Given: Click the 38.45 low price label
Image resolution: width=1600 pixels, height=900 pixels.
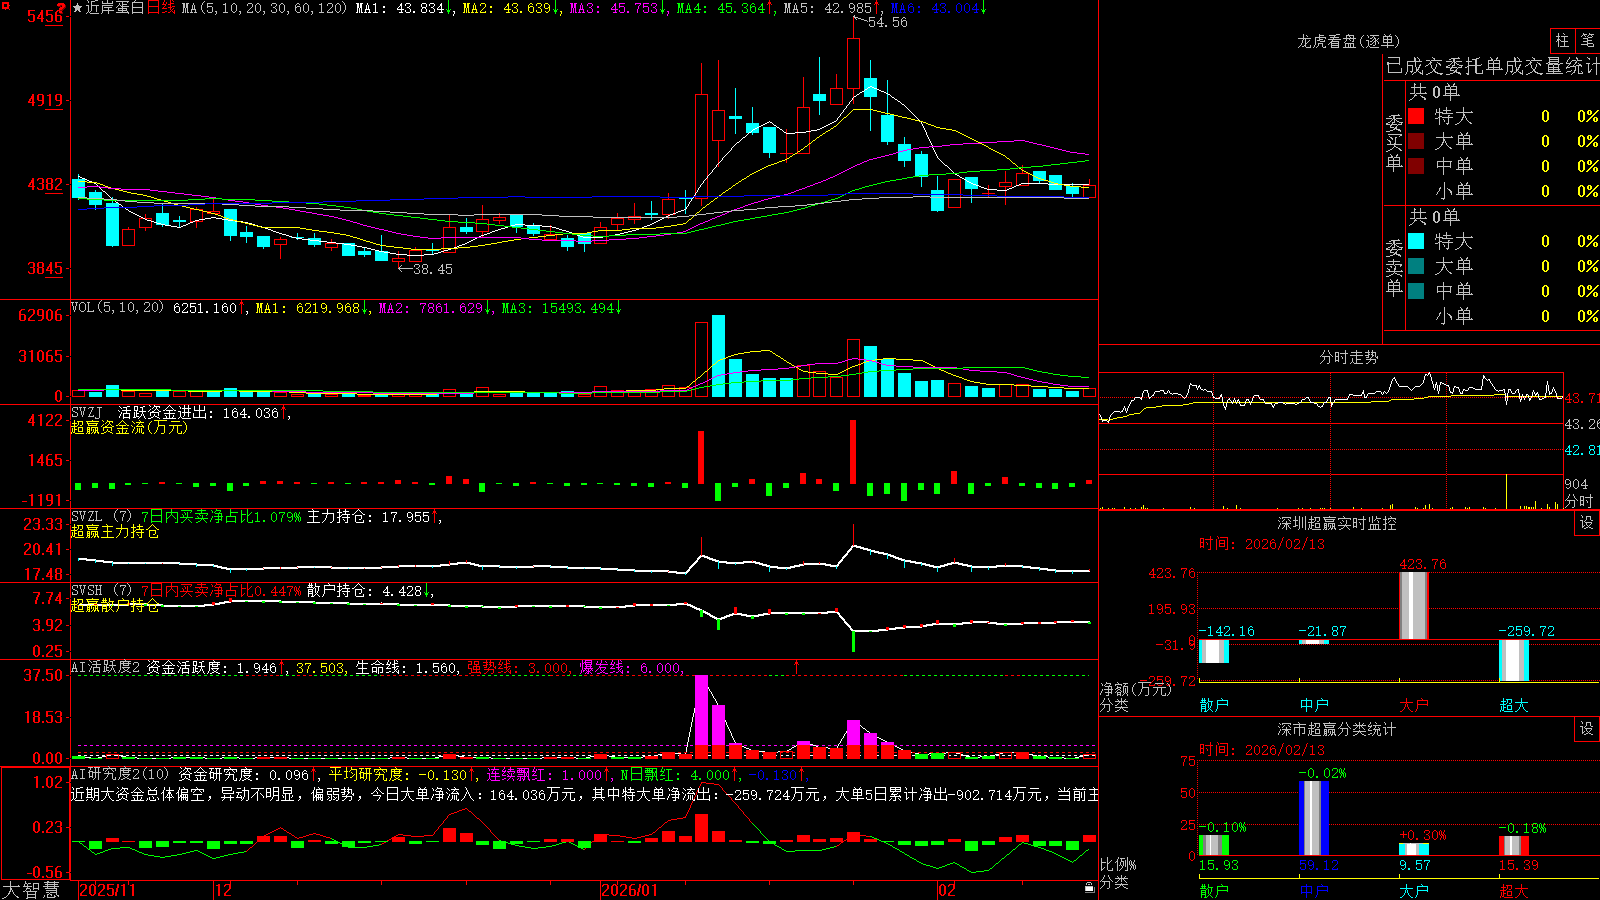Looking at the screenshot, I should pyautogui.click(x=433, y=269).
